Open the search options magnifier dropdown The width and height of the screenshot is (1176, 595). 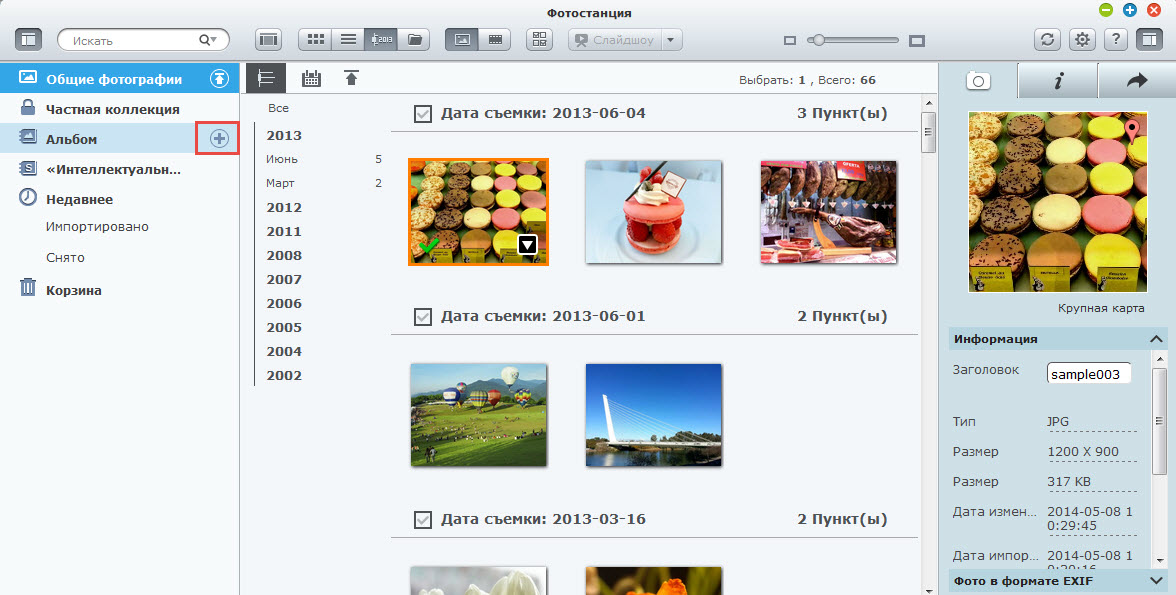click(x=208, y=41)
